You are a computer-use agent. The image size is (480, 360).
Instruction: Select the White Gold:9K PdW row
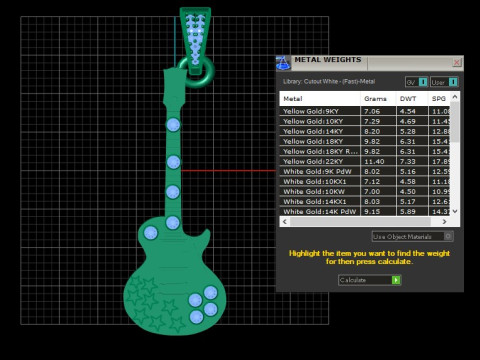coord(365,171)
